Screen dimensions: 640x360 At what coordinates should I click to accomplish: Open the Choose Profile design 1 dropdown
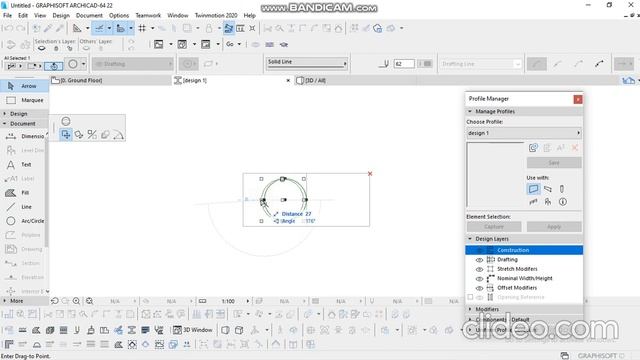pos(524,133)
